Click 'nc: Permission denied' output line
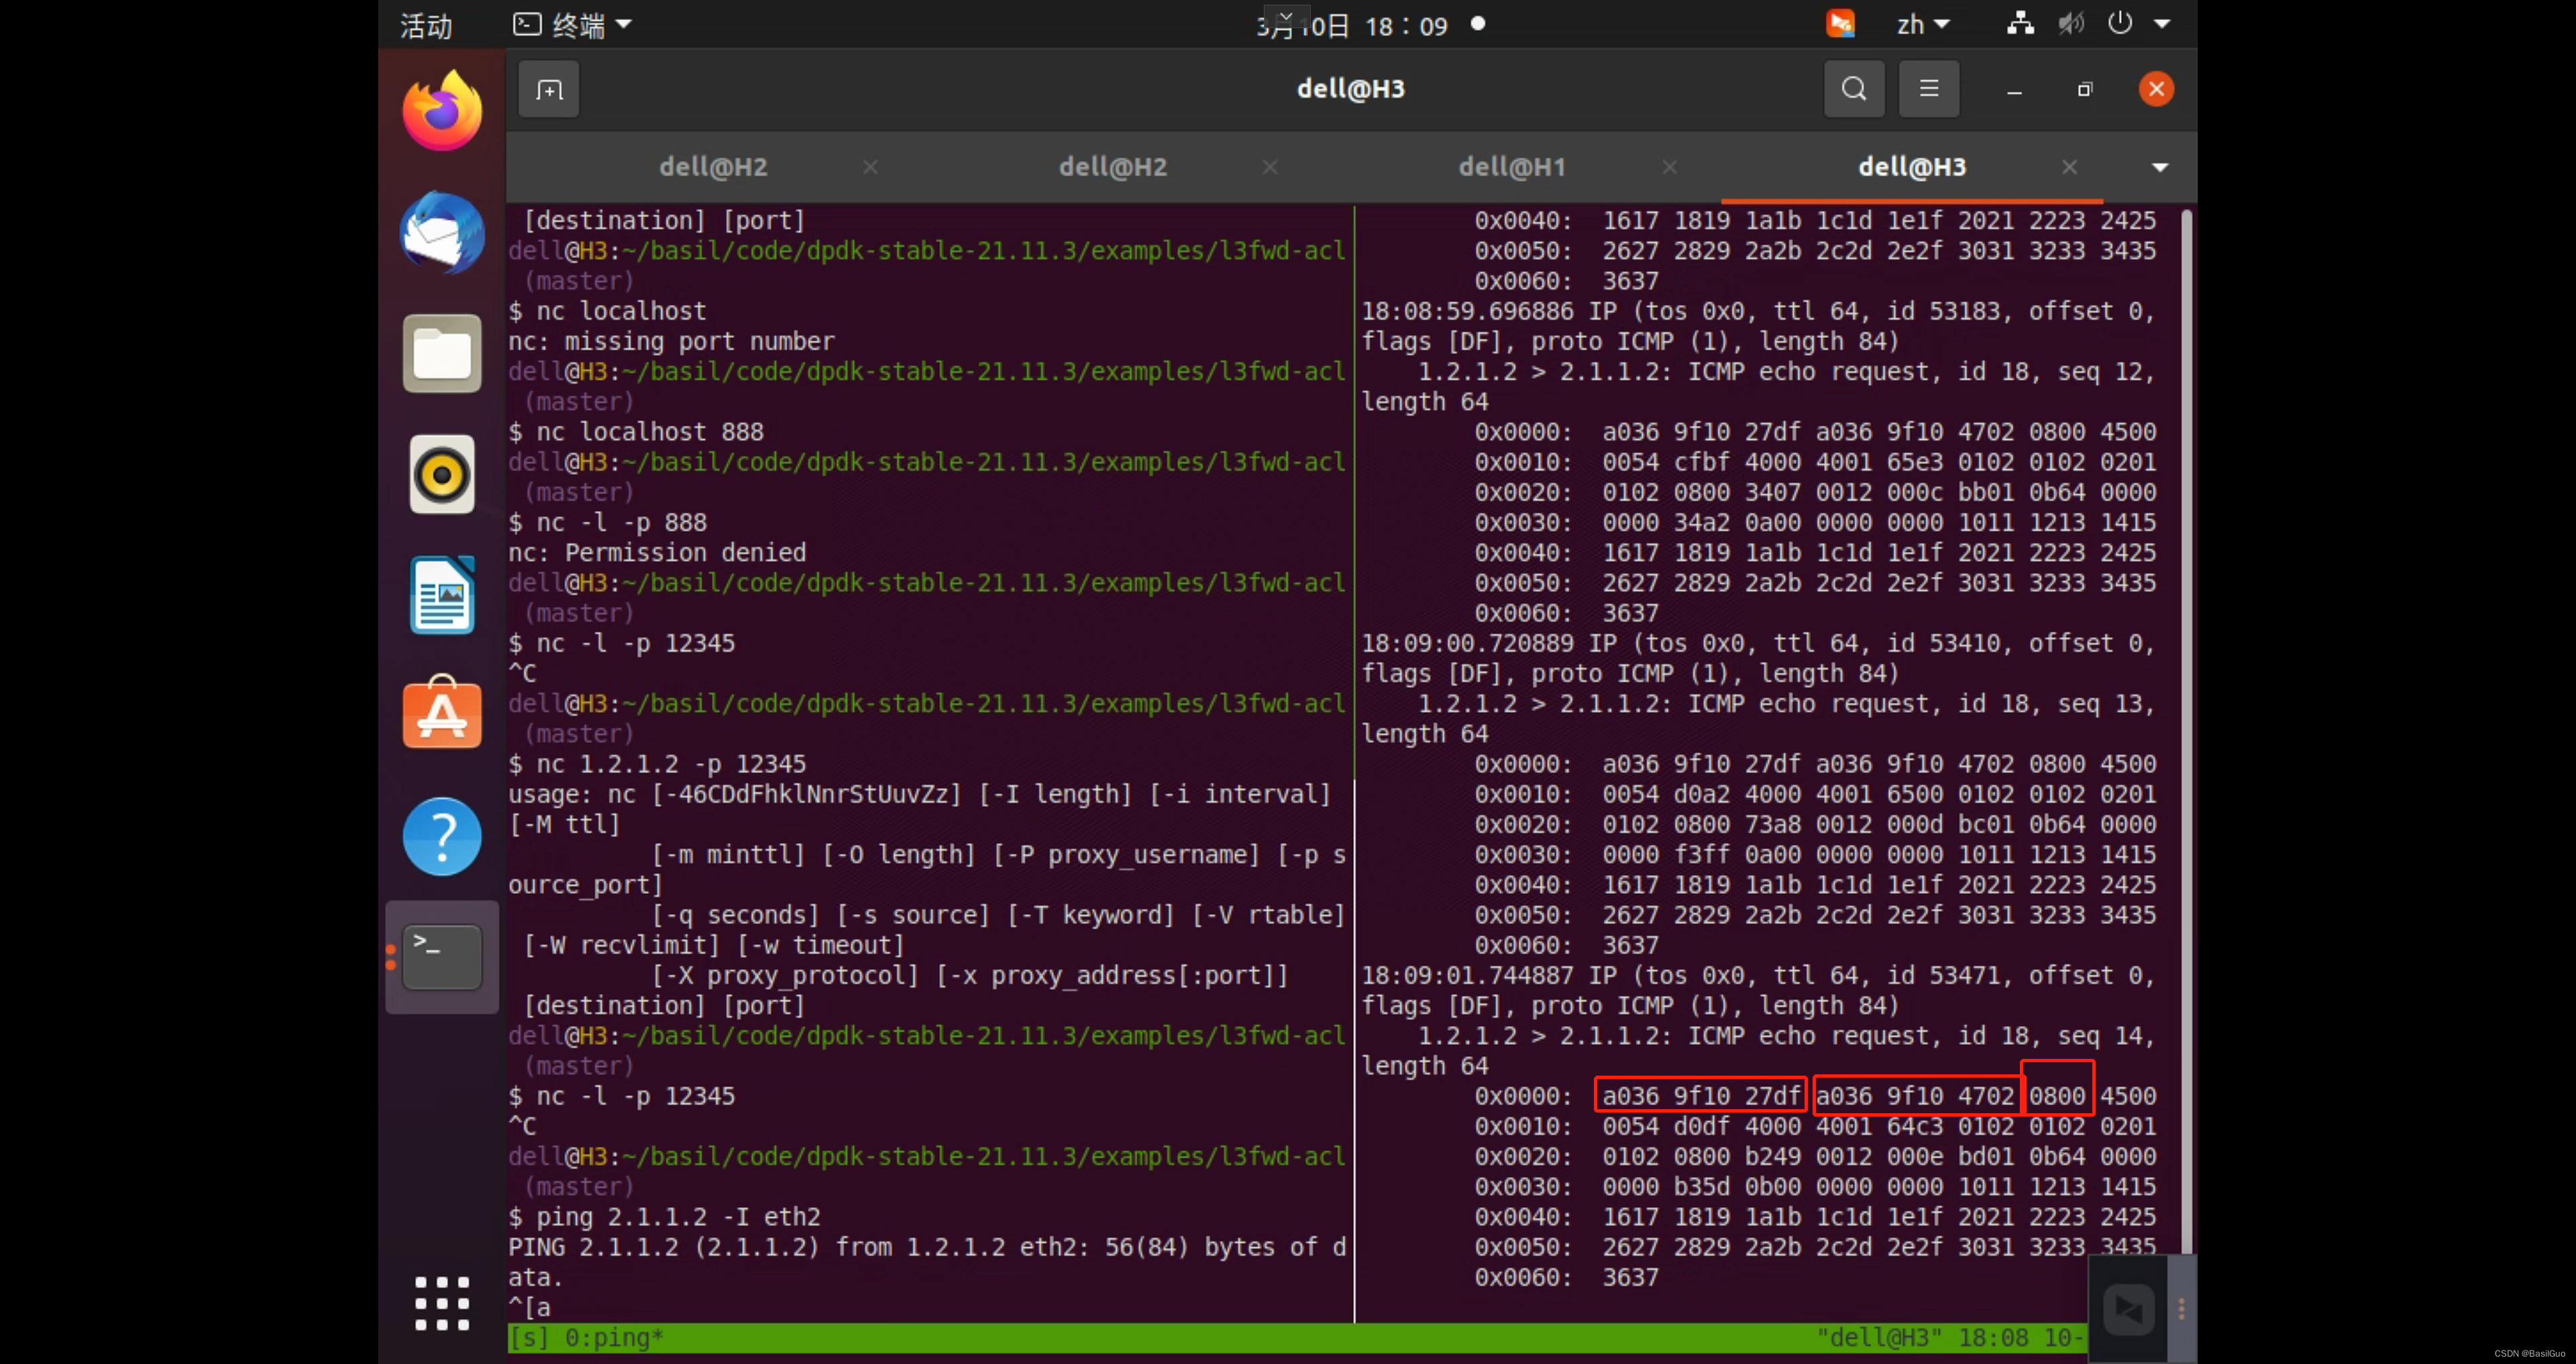Image resolution: width=2576 pixels, height=1364 pixels. [x=657, y=552]
